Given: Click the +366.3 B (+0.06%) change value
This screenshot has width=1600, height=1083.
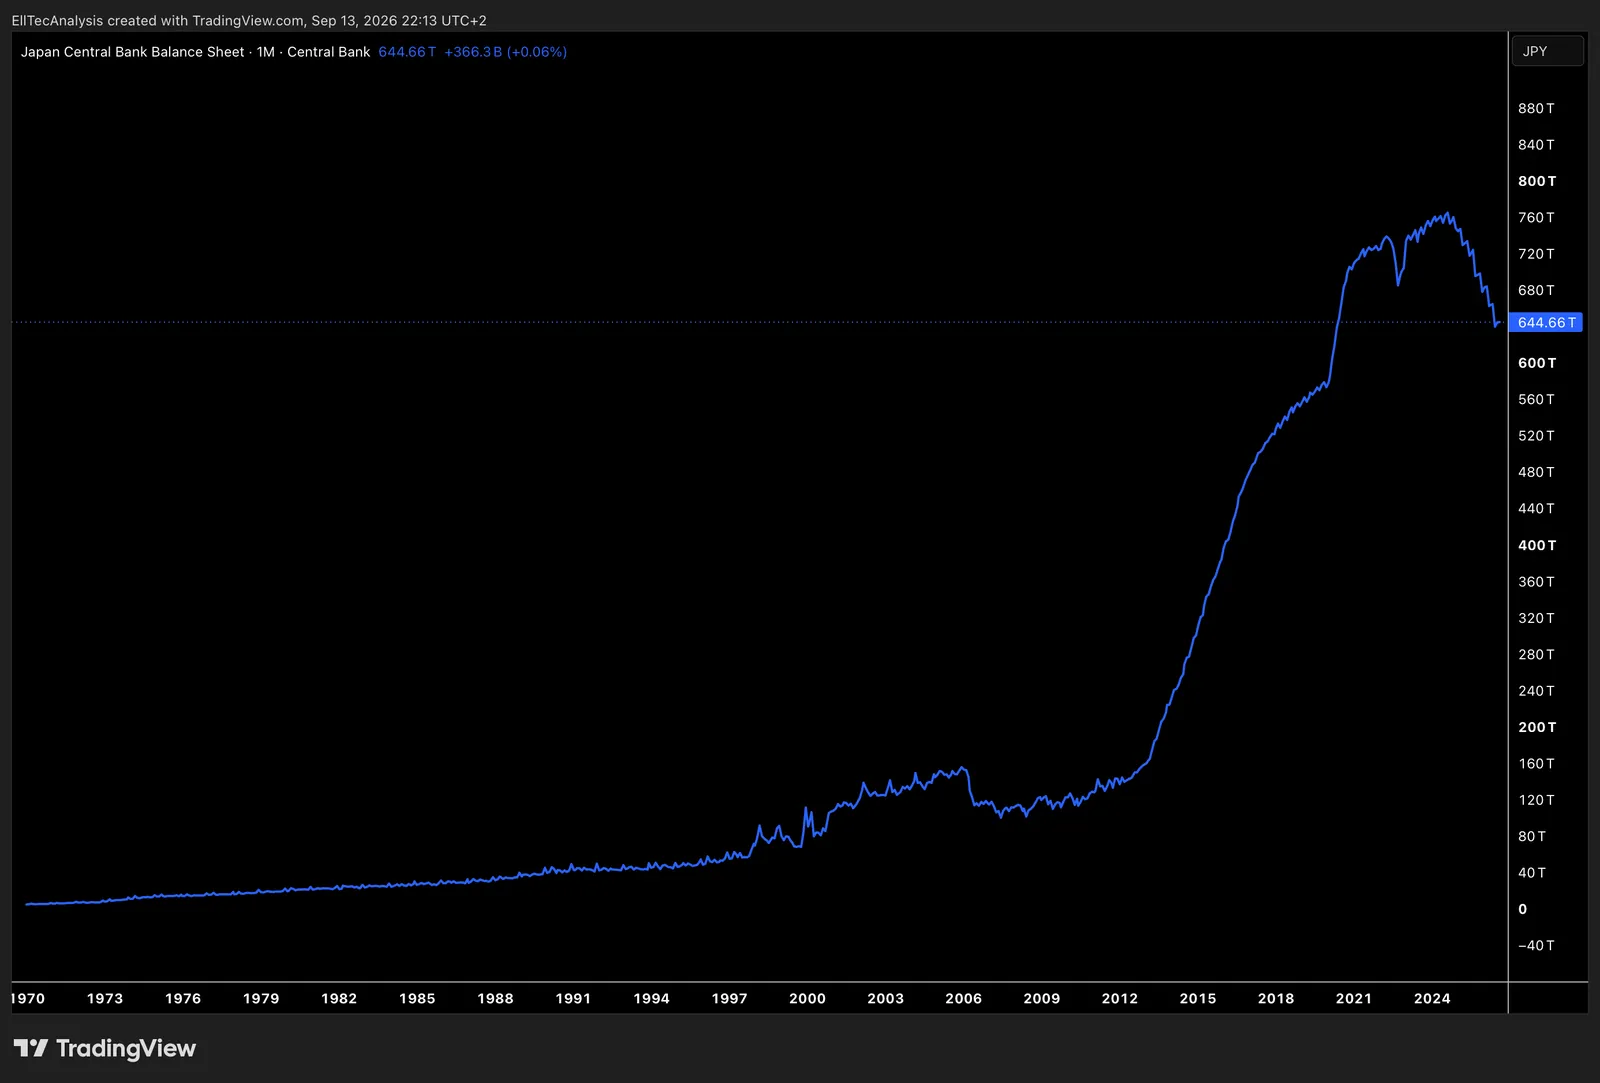Looking at the screenshot, I should tap(506, 52).
